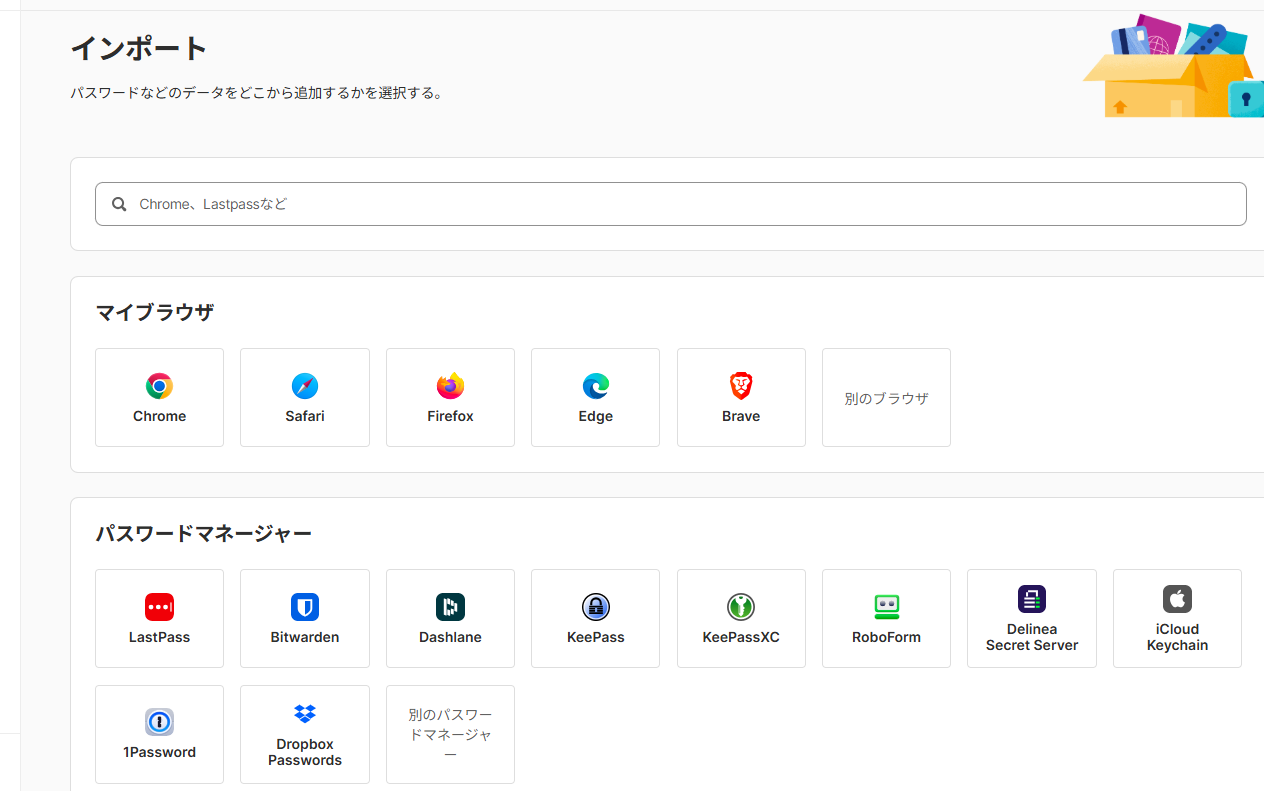Click the Dropbox Passwords label text
The width and height of the screenshot is (1264, 791).
pos(305,752)
